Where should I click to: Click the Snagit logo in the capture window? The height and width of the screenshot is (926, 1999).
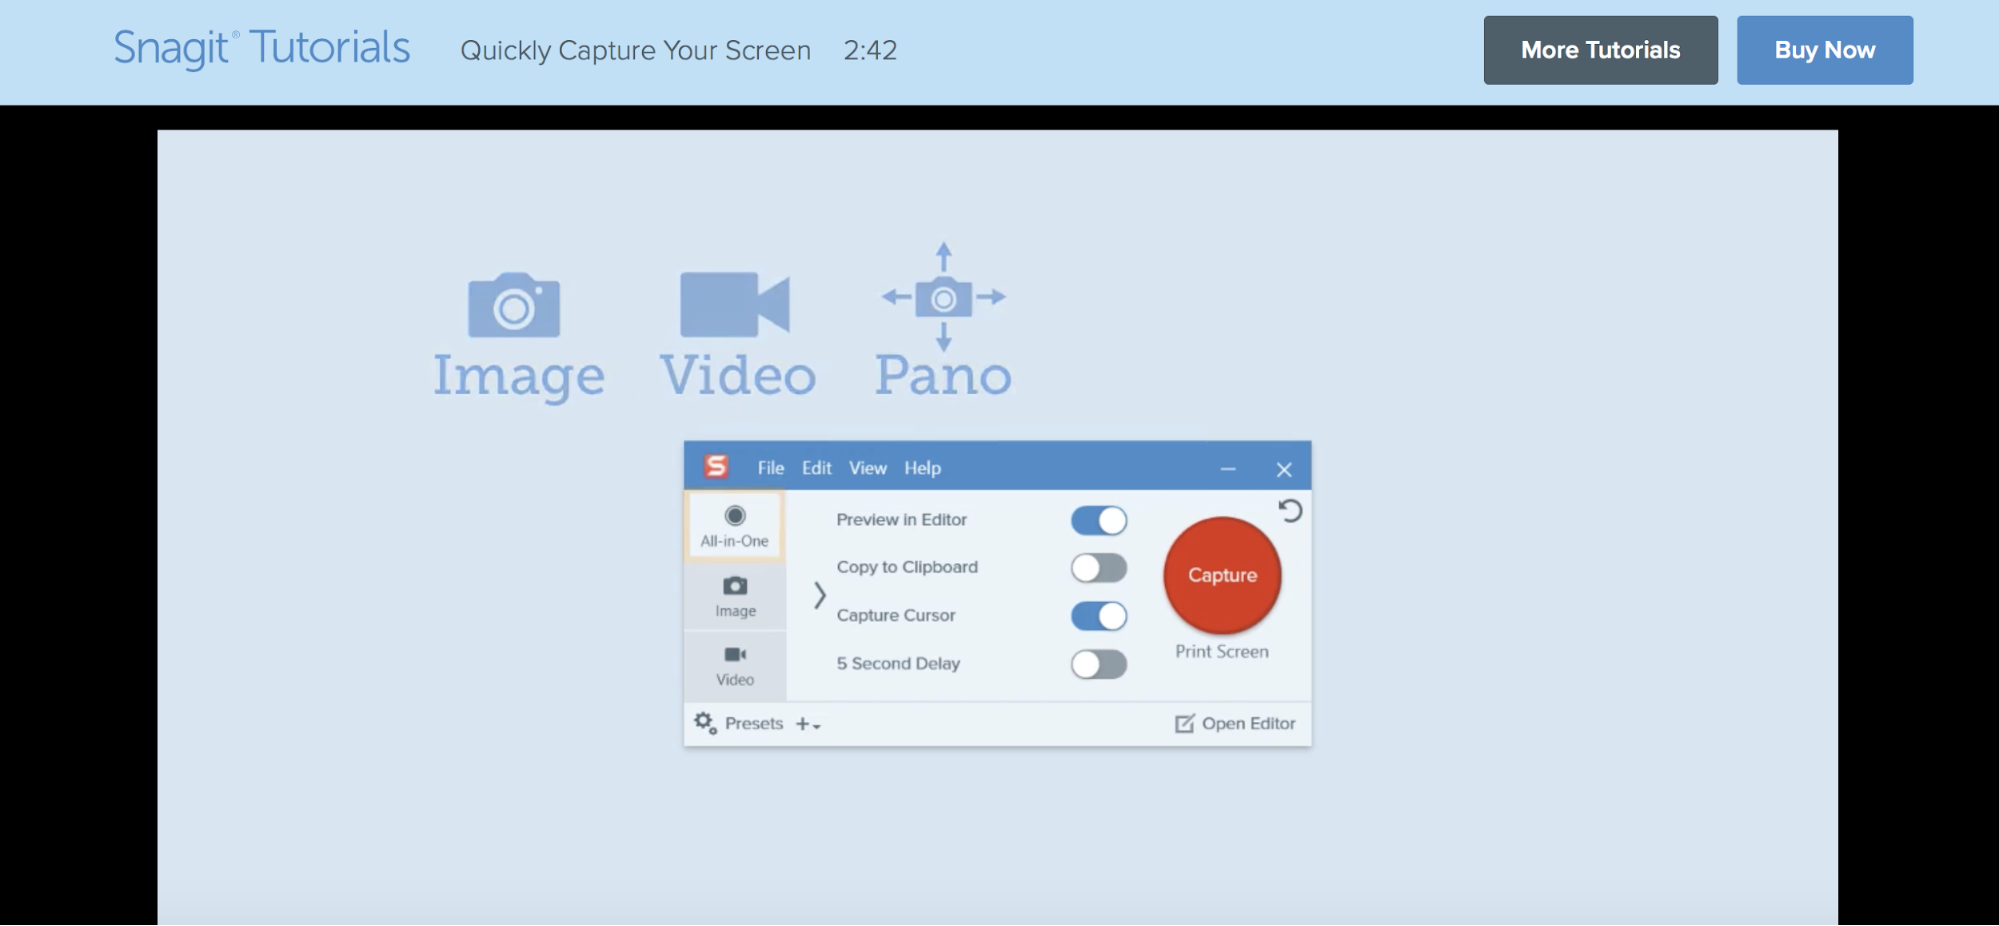716,467
